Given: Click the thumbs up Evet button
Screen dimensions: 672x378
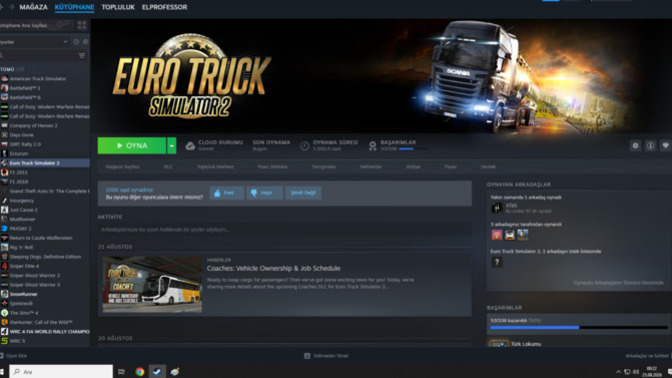Looking at the screenshot, I should [227, 193].
